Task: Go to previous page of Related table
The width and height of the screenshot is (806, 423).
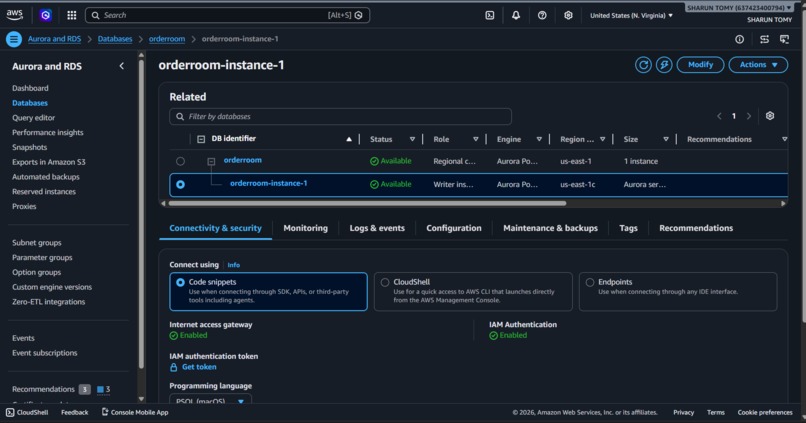Action: click(719, 116)
